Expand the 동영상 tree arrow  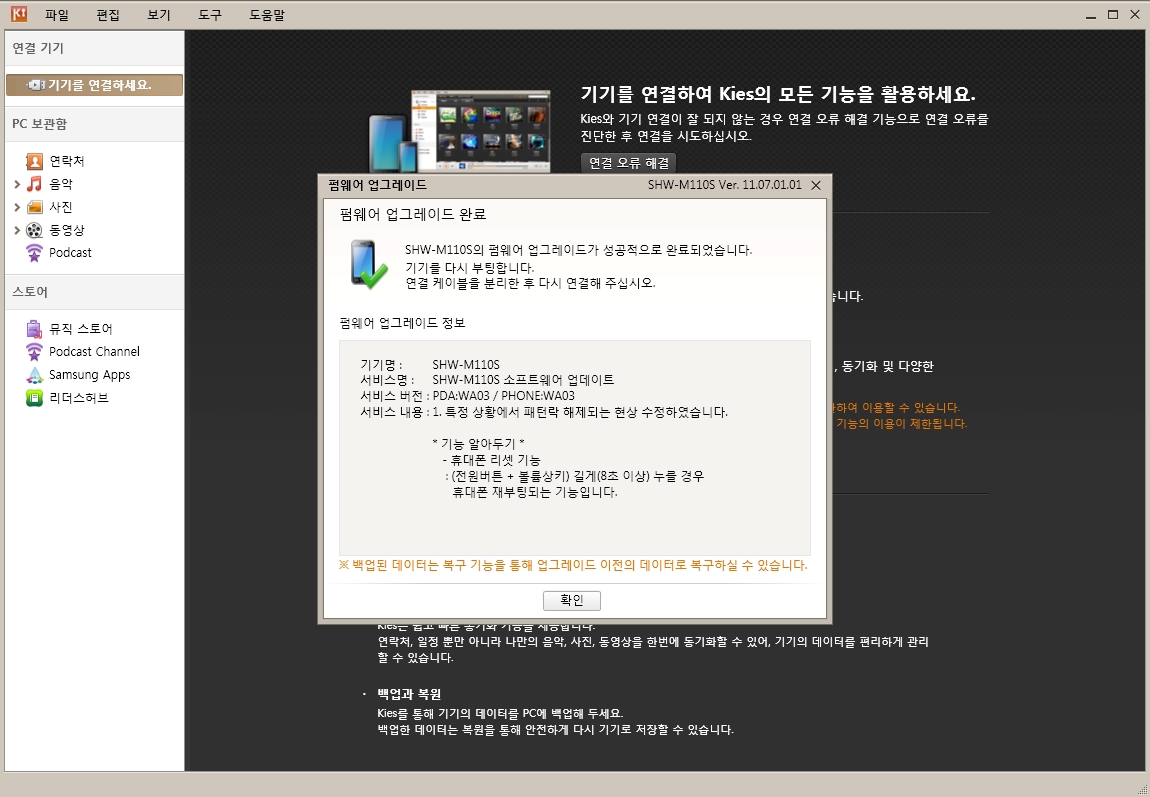(17, 230)
